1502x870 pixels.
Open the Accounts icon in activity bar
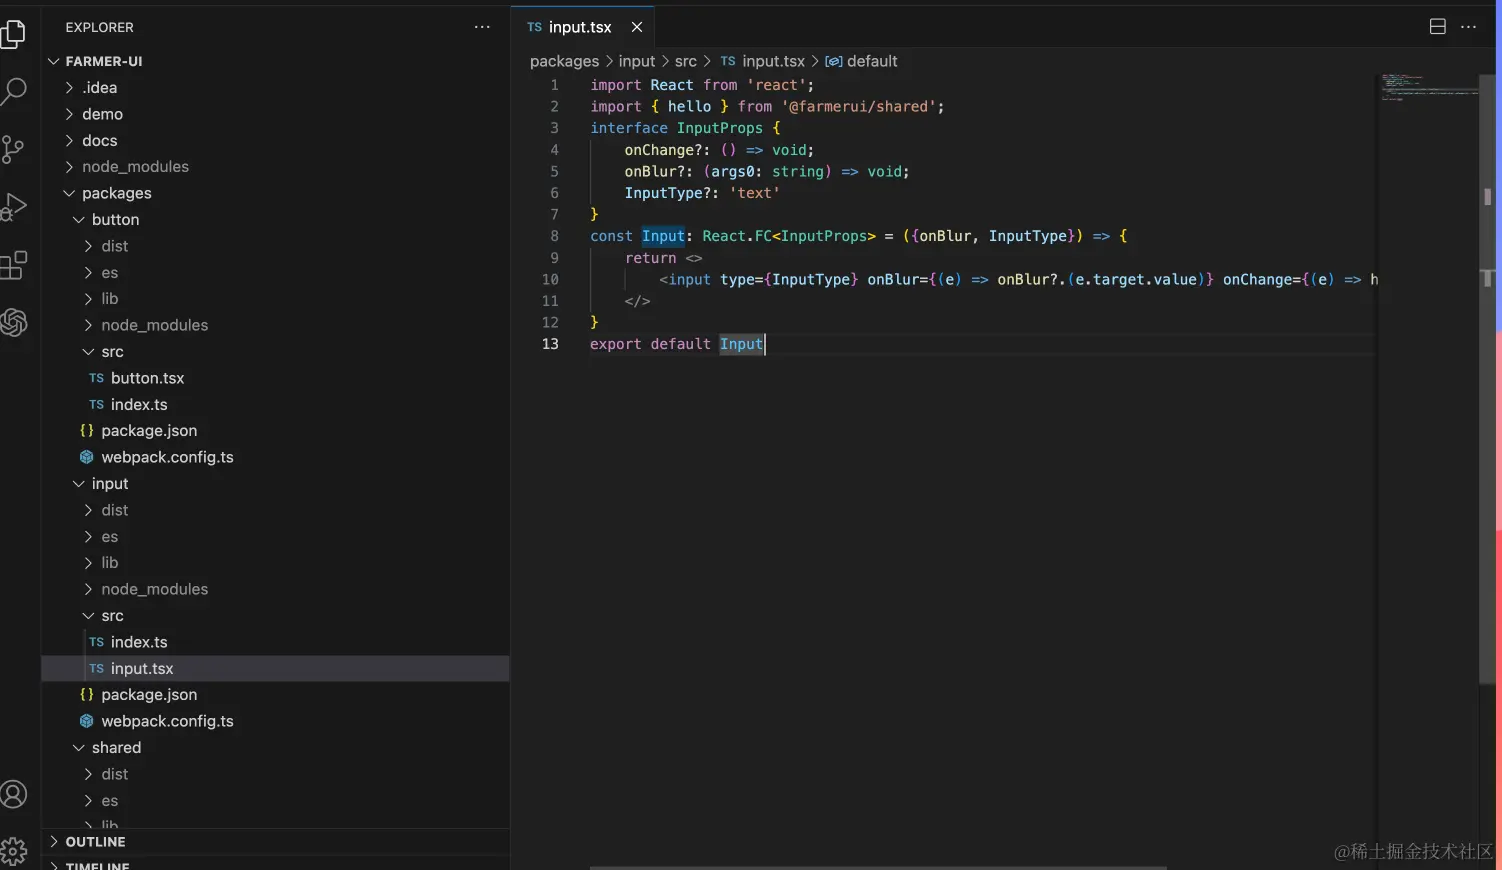coord(13,795)
